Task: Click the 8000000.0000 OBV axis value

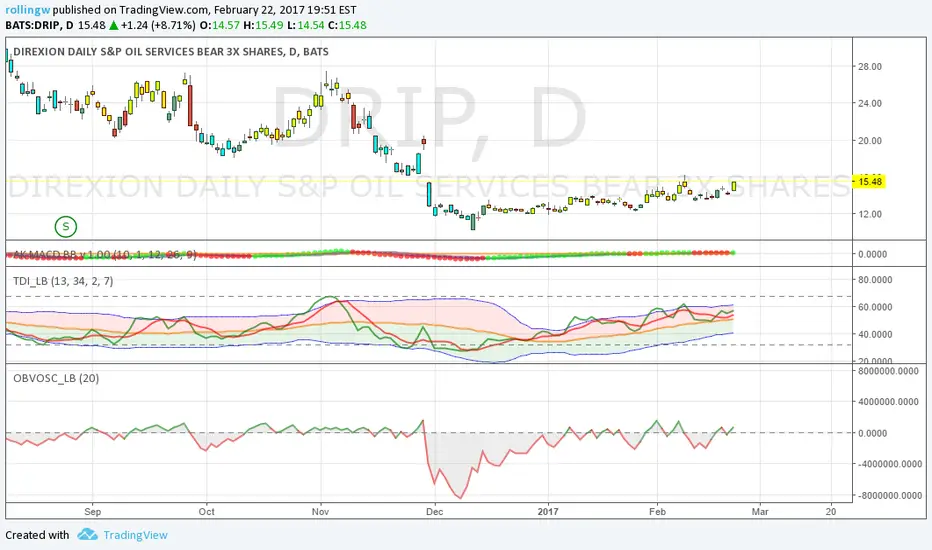Action: [889, 371]
